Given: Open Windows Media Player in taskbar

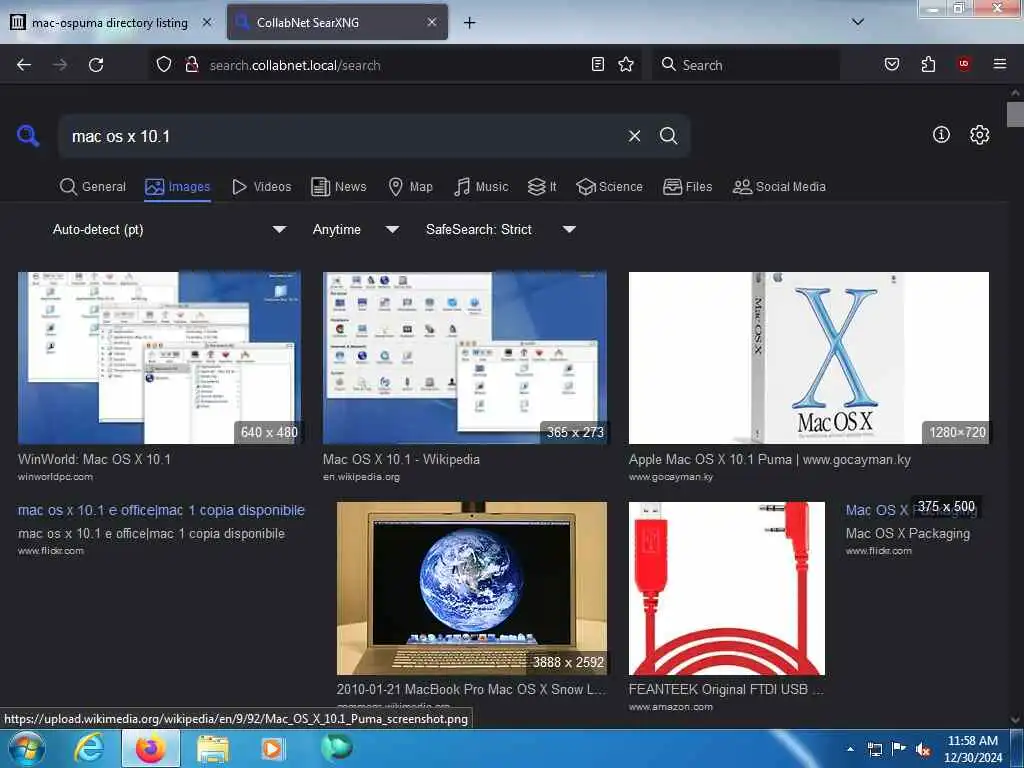Looking at the screenshot, I should tap(272, 749).
